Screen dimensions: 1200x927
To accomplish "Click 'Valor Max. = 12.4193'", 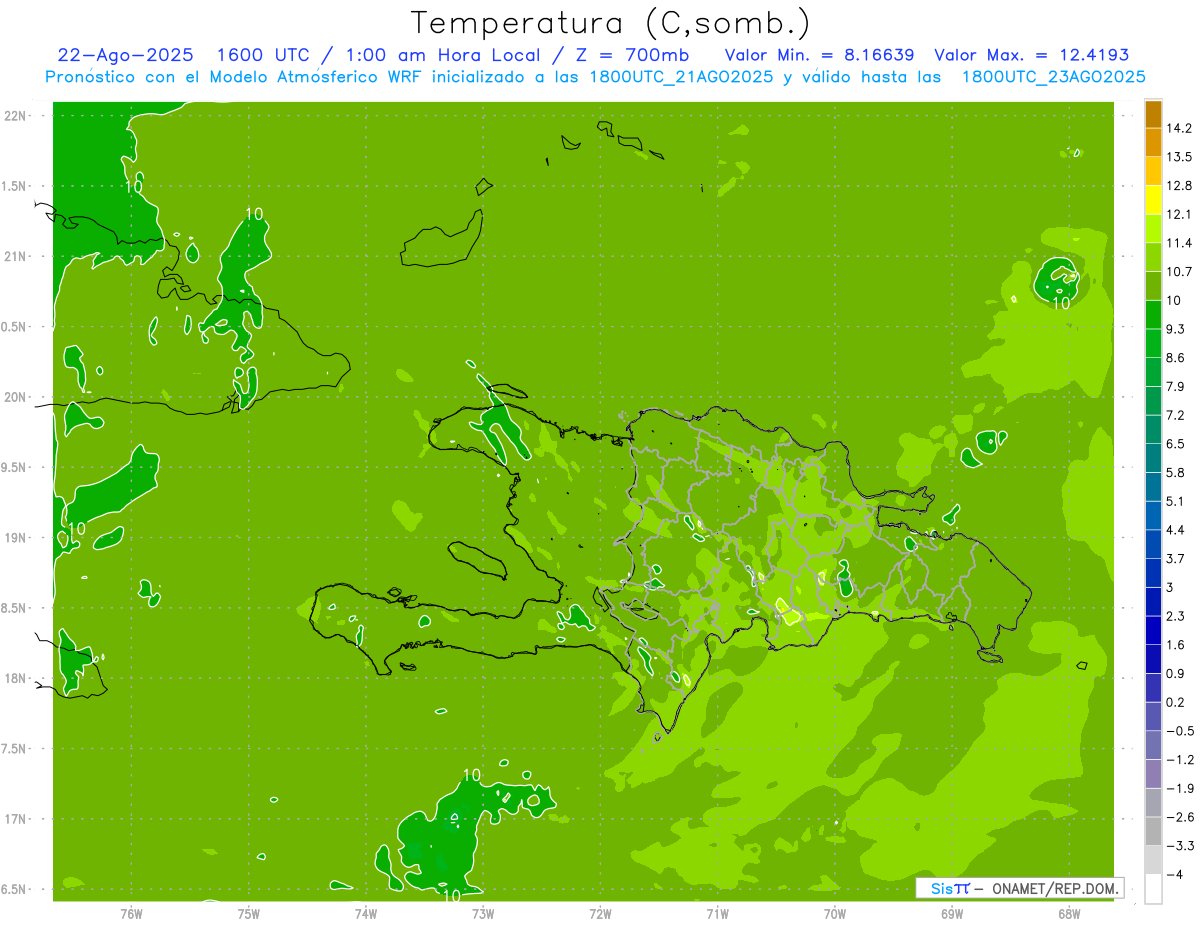I will coord(1032,55).
